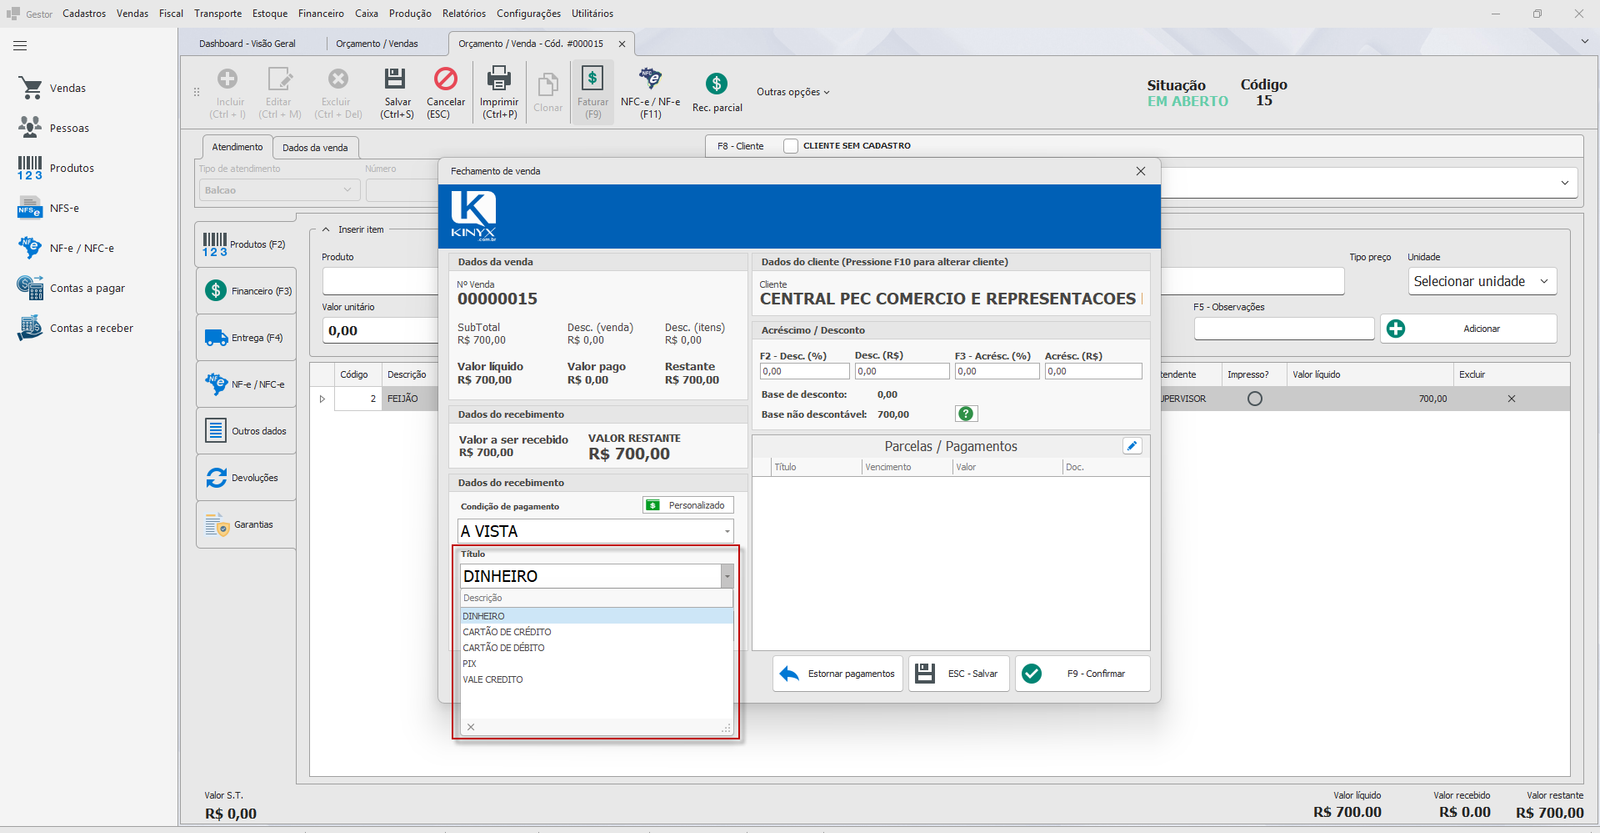Click the pencil edit icon in Parcelas / Pagamentos
Image resolution: width=1600 pixels, height=833 pixels.
[1132, 446]
